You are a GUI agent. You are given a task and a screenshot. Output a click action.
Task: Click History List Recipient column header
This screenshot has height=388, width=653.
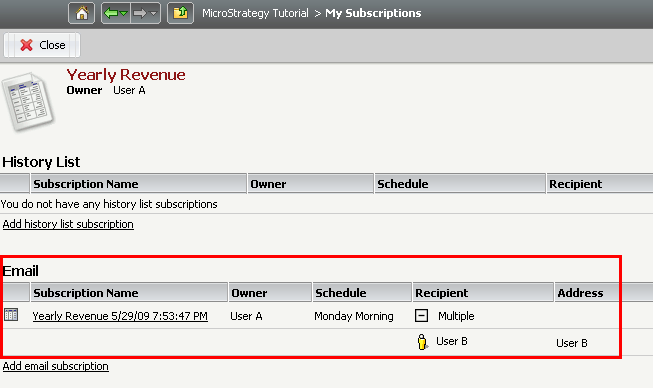pos(600,184)
